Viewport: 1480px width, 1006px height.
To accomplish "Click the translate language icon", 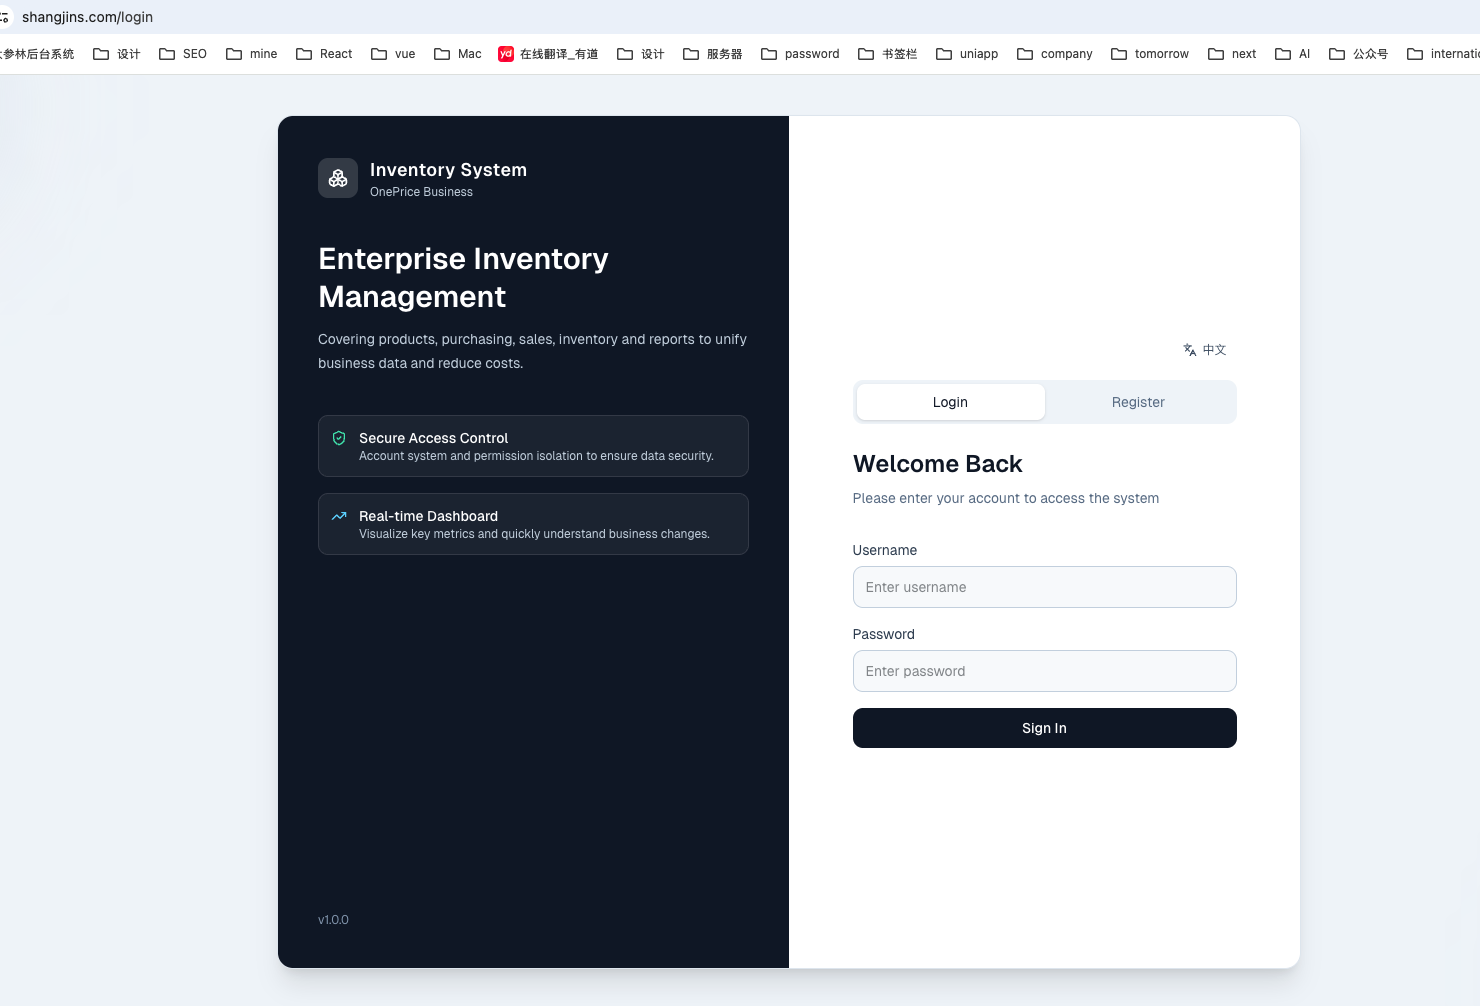I will (1190, 350).
